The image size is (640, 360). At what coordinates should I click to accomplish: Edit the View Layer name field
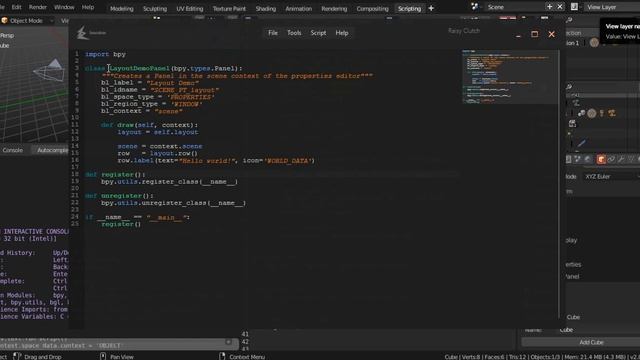pyautogui.click(x=612, y=7)
